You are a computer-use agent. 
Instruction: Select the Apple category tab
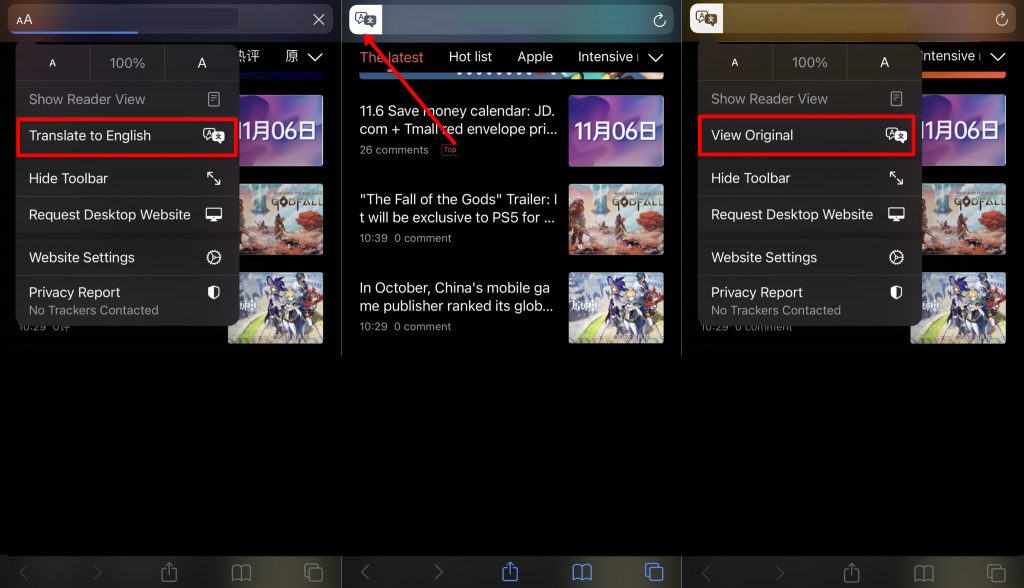[x=535, y=57]
